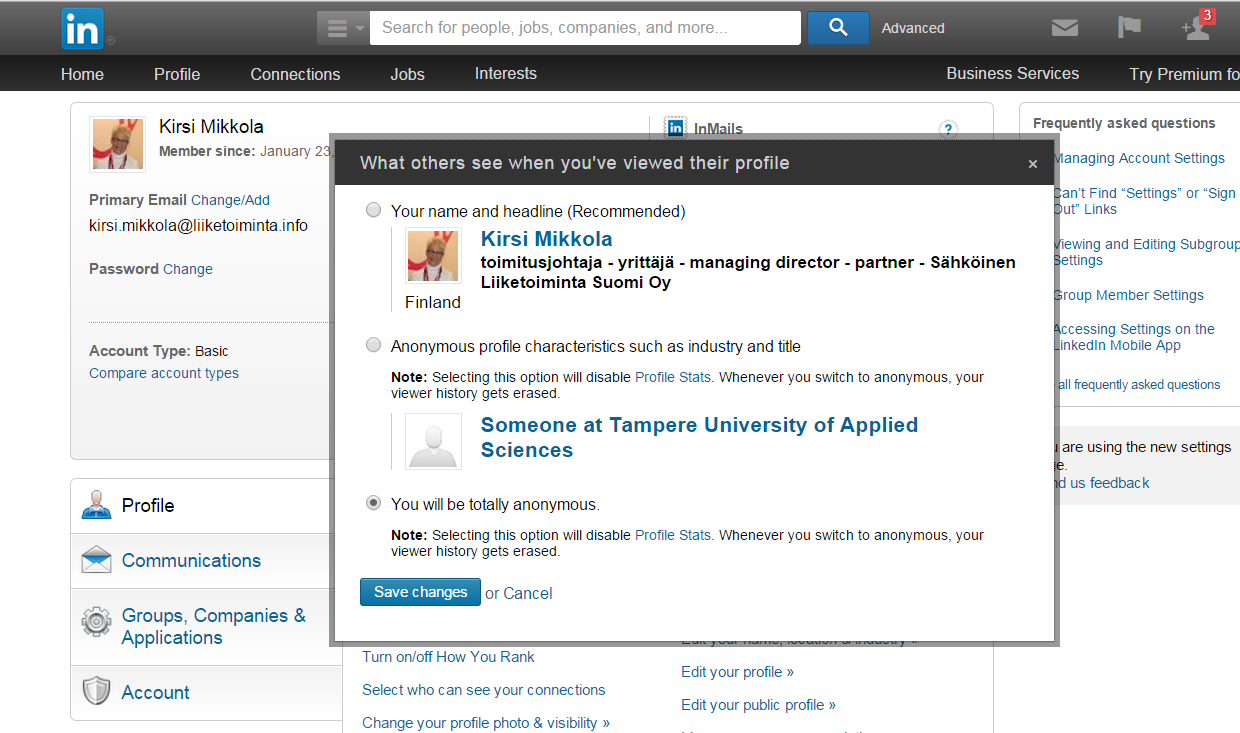Click 'Someone at Tampere University' preview link
The height and width of the screenshot is (733, 1240).
click(x=699, y=437)
